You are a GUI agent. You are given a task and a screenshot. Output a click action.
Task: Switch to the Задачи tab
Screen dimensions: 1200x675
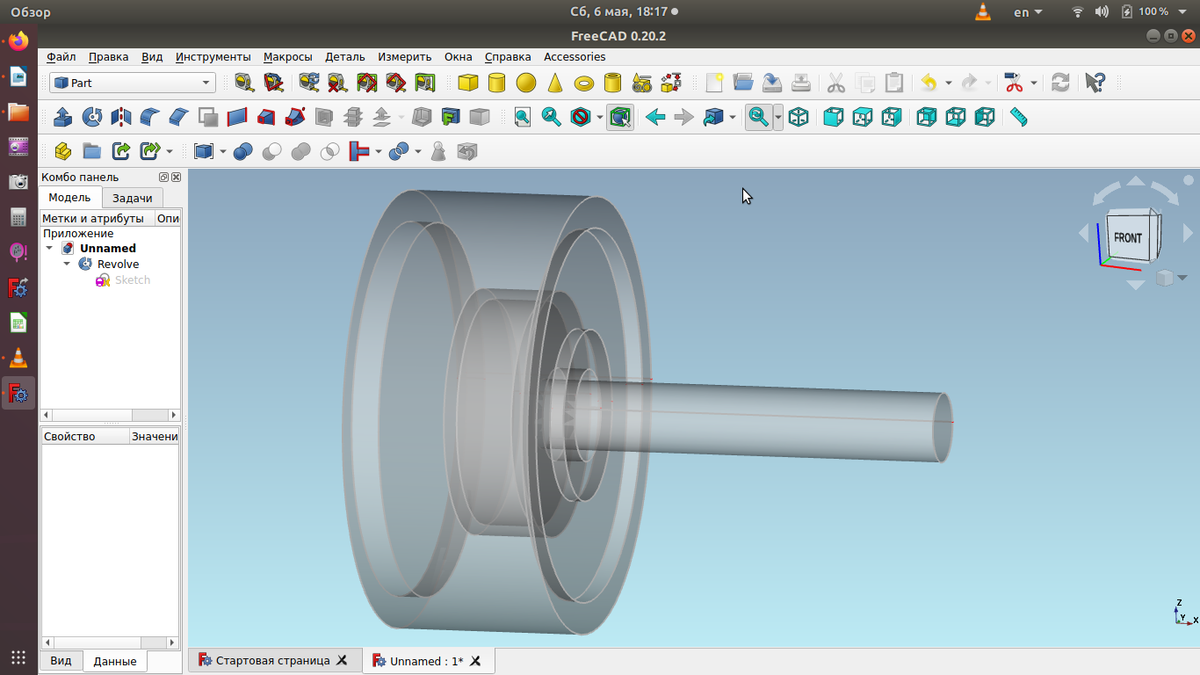[x=132, y=198]
